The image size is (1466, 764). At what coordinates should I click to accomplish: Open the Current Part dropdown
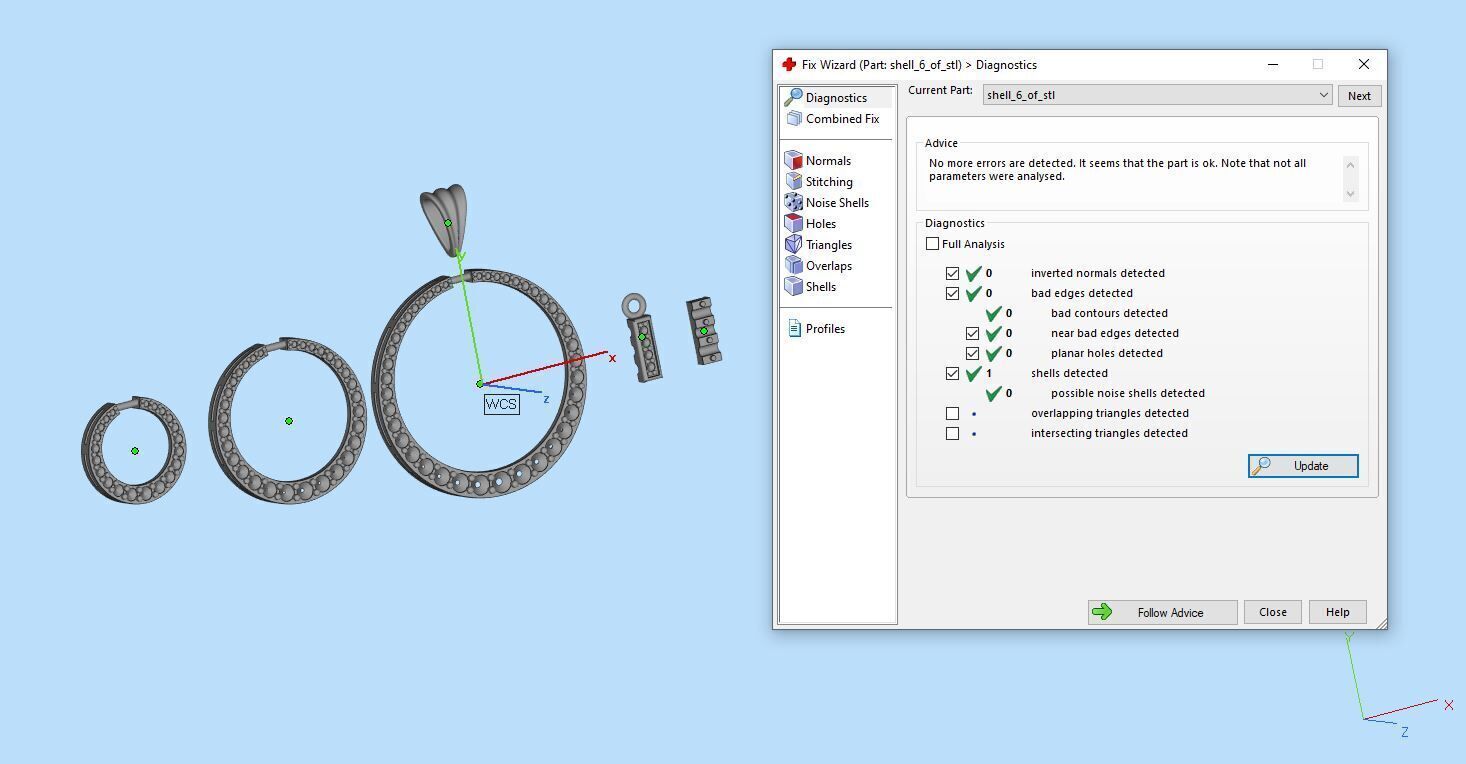(1157, 95)
